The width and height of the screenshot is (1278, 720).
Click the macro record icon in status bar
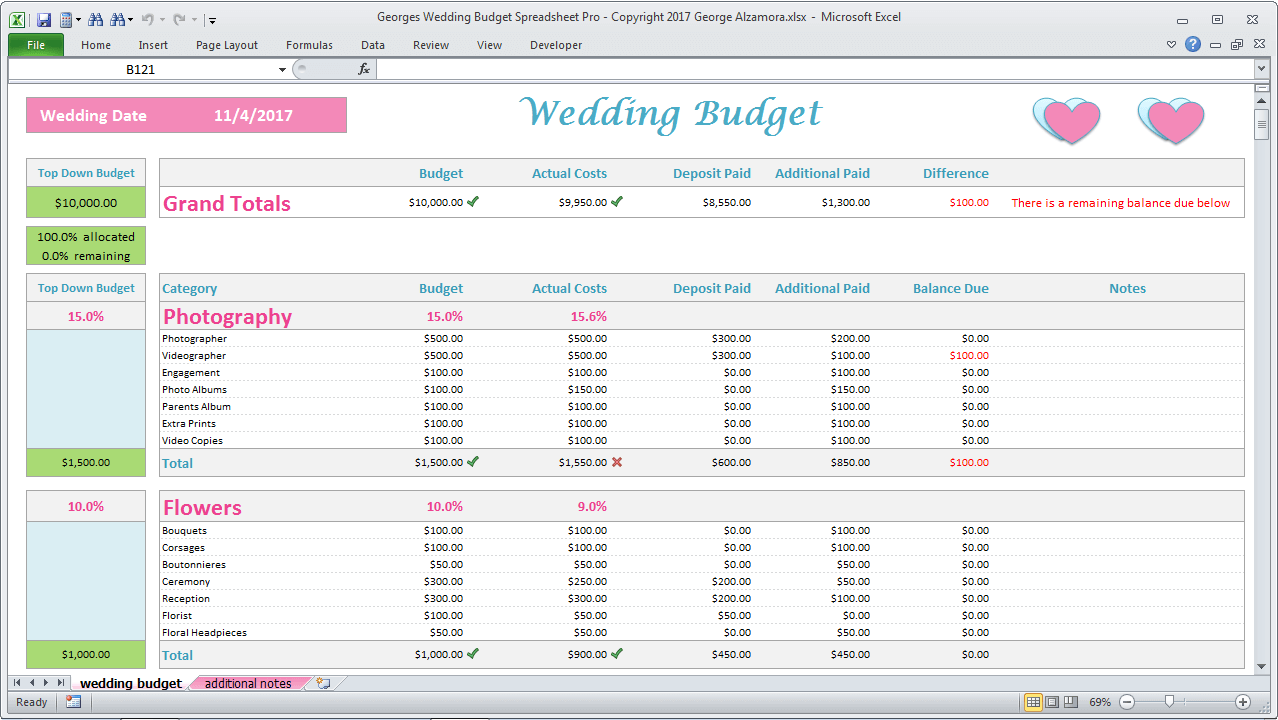tap(73, 702)
